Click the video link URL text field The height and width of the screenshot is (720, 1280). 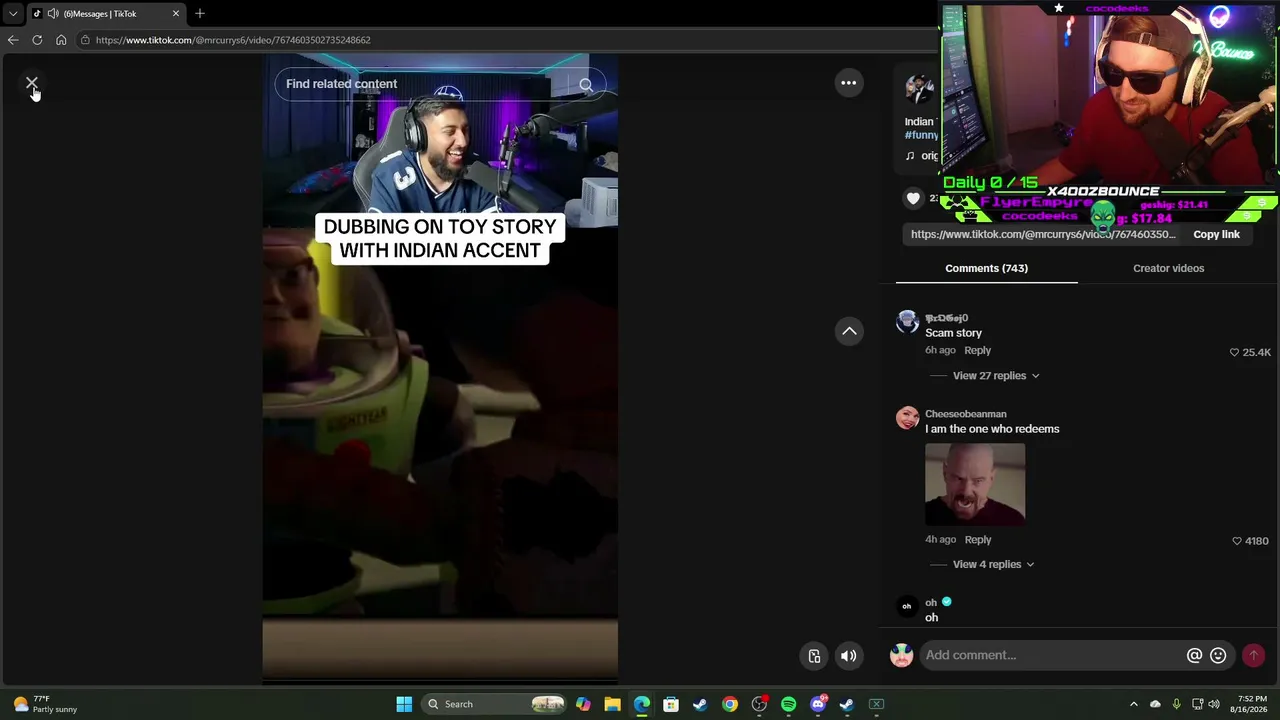click(x=1043, y=234)
